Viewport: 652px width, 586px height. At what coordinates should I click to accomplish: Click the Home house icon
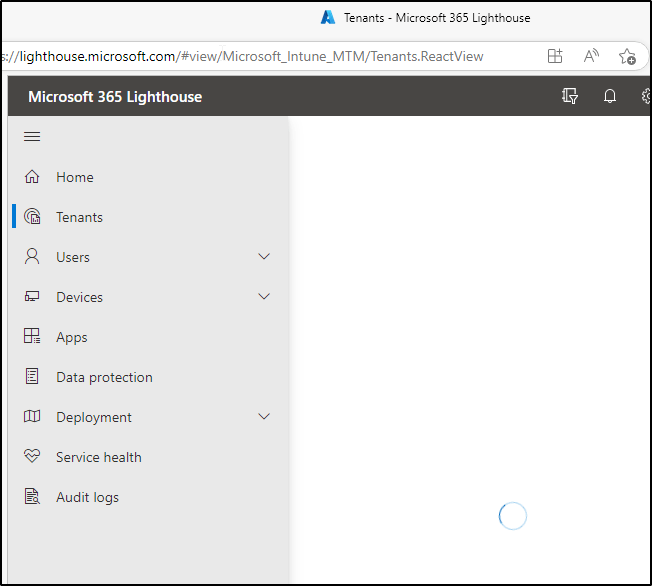point(32,177)
